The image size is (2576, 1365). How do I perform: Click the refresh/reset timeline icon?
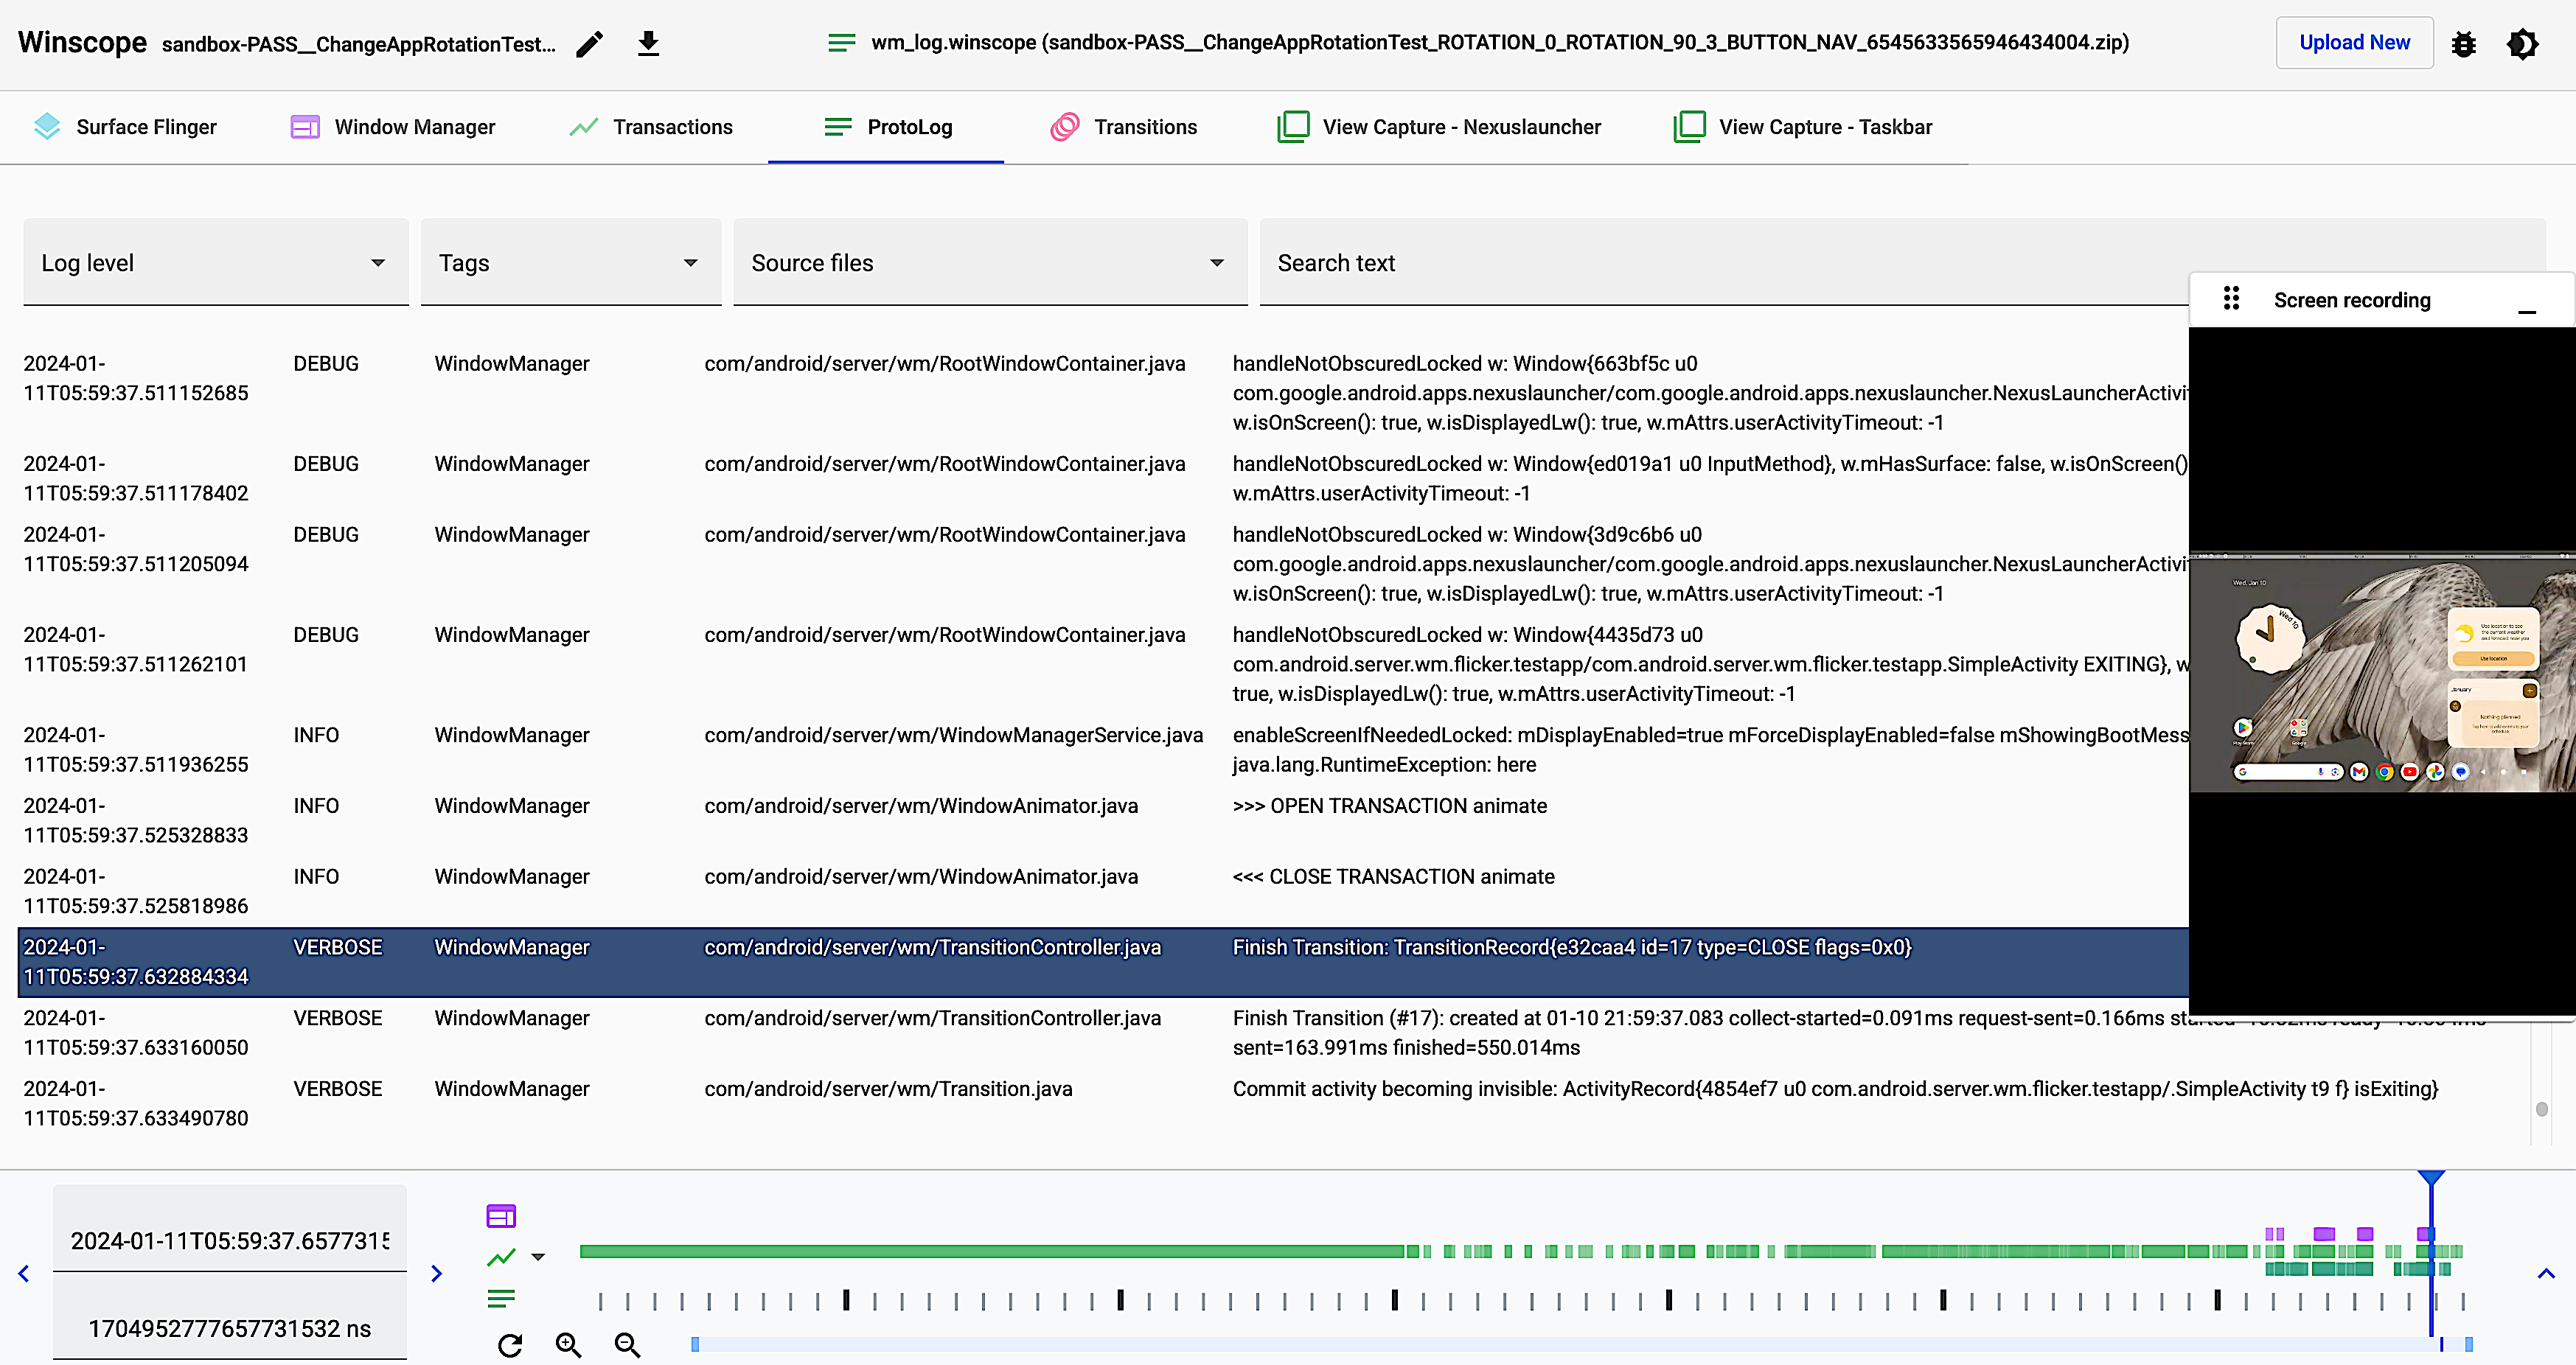(511, 1344)
